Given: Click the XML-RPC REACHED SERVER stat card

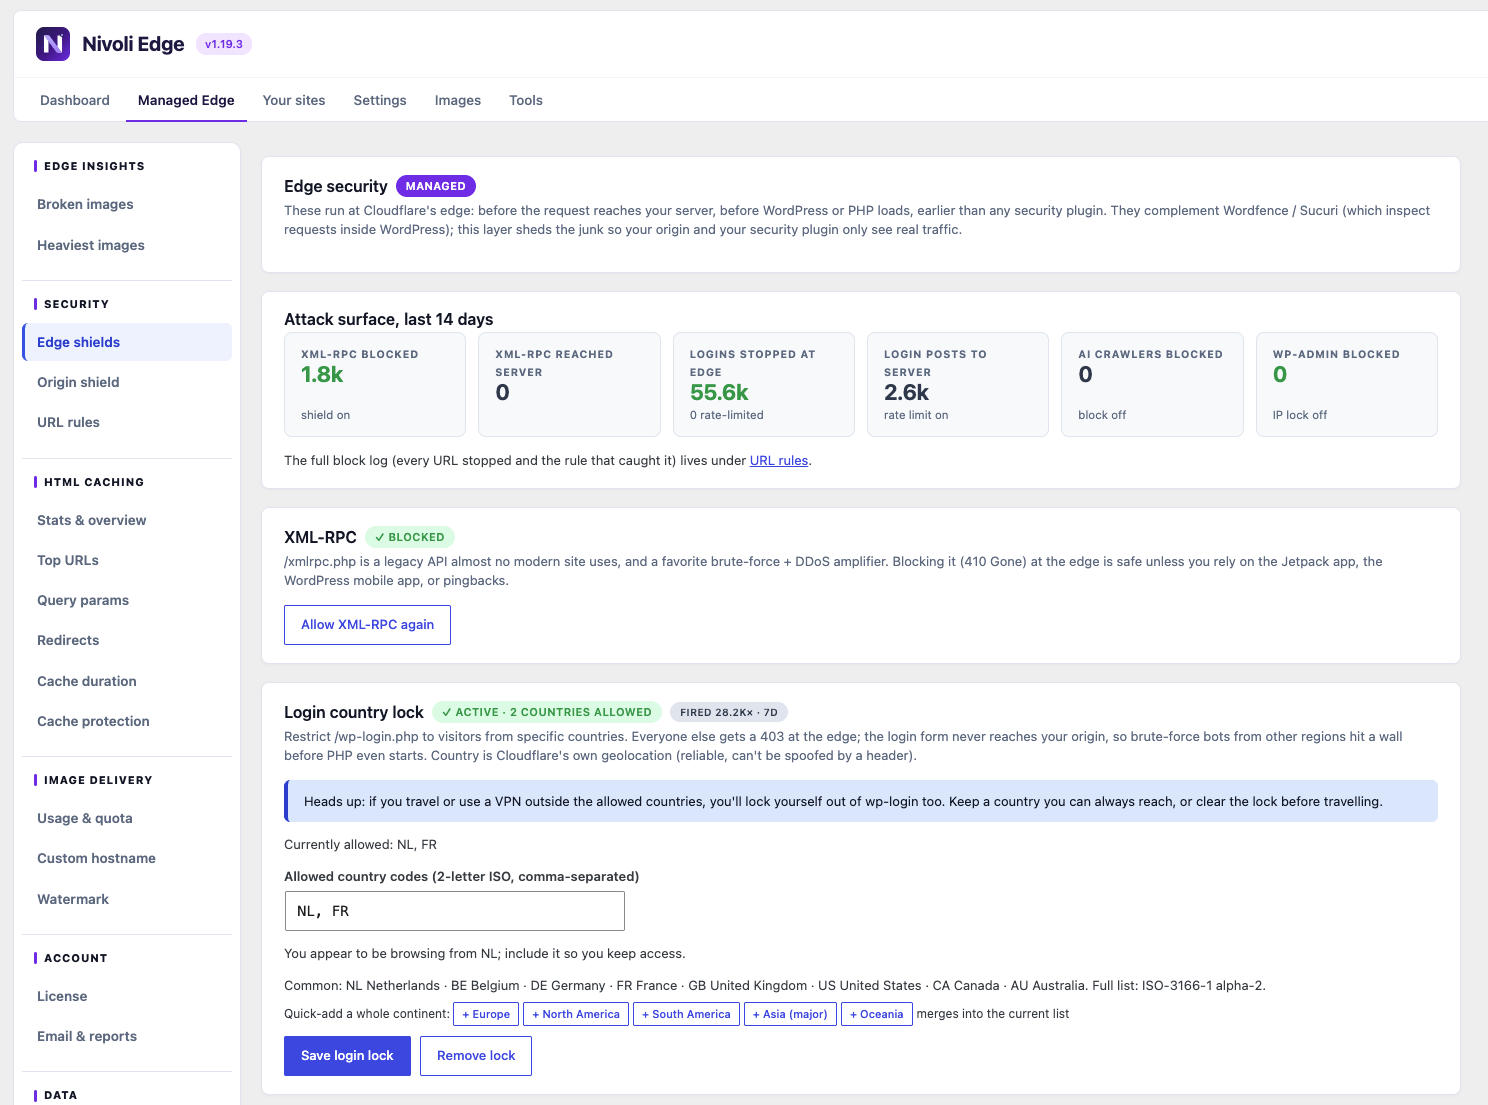Looking at the screenshot, I should click(x=569, y=385).
